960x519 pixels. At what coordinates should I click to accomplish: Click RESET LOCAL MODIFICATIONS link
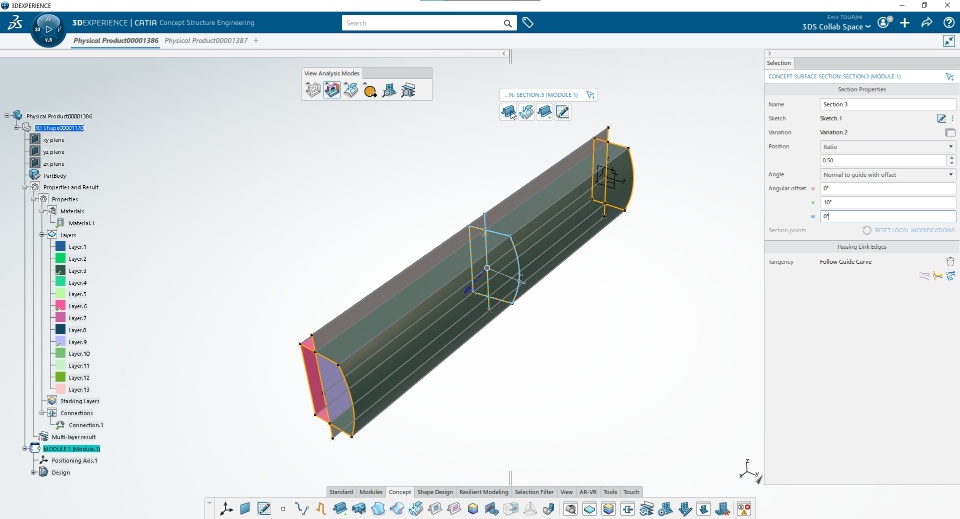tap(914, 230)
